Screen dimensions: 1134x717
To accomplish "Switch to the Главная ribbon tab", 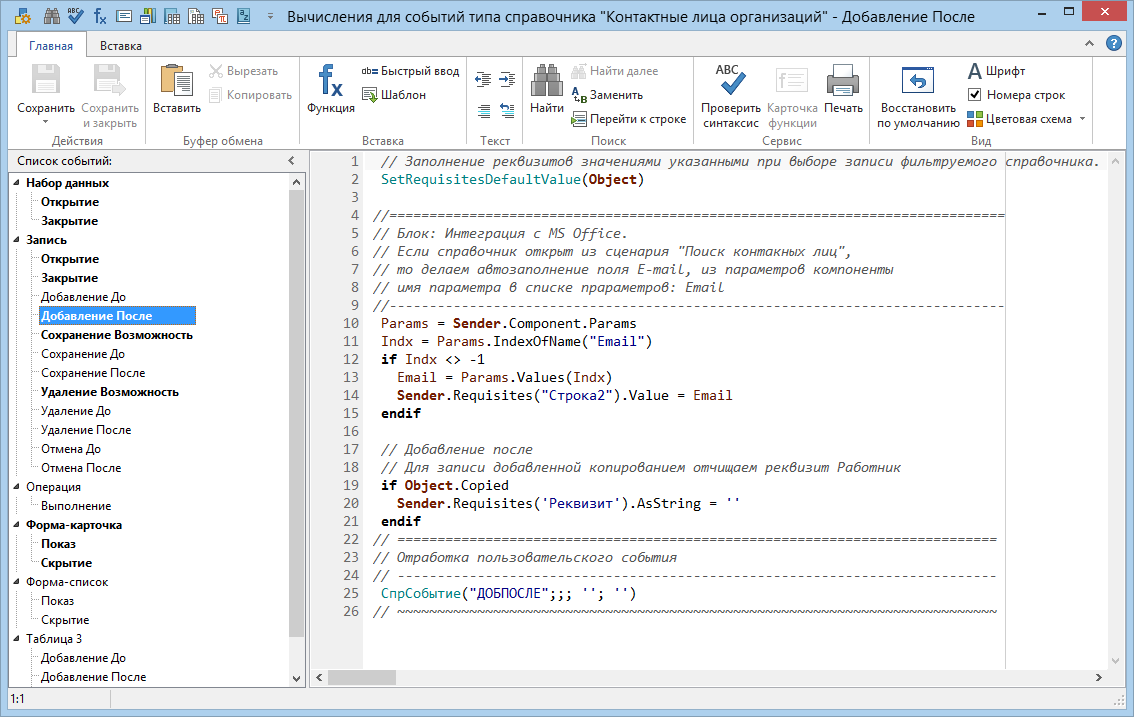I will 50,46.
